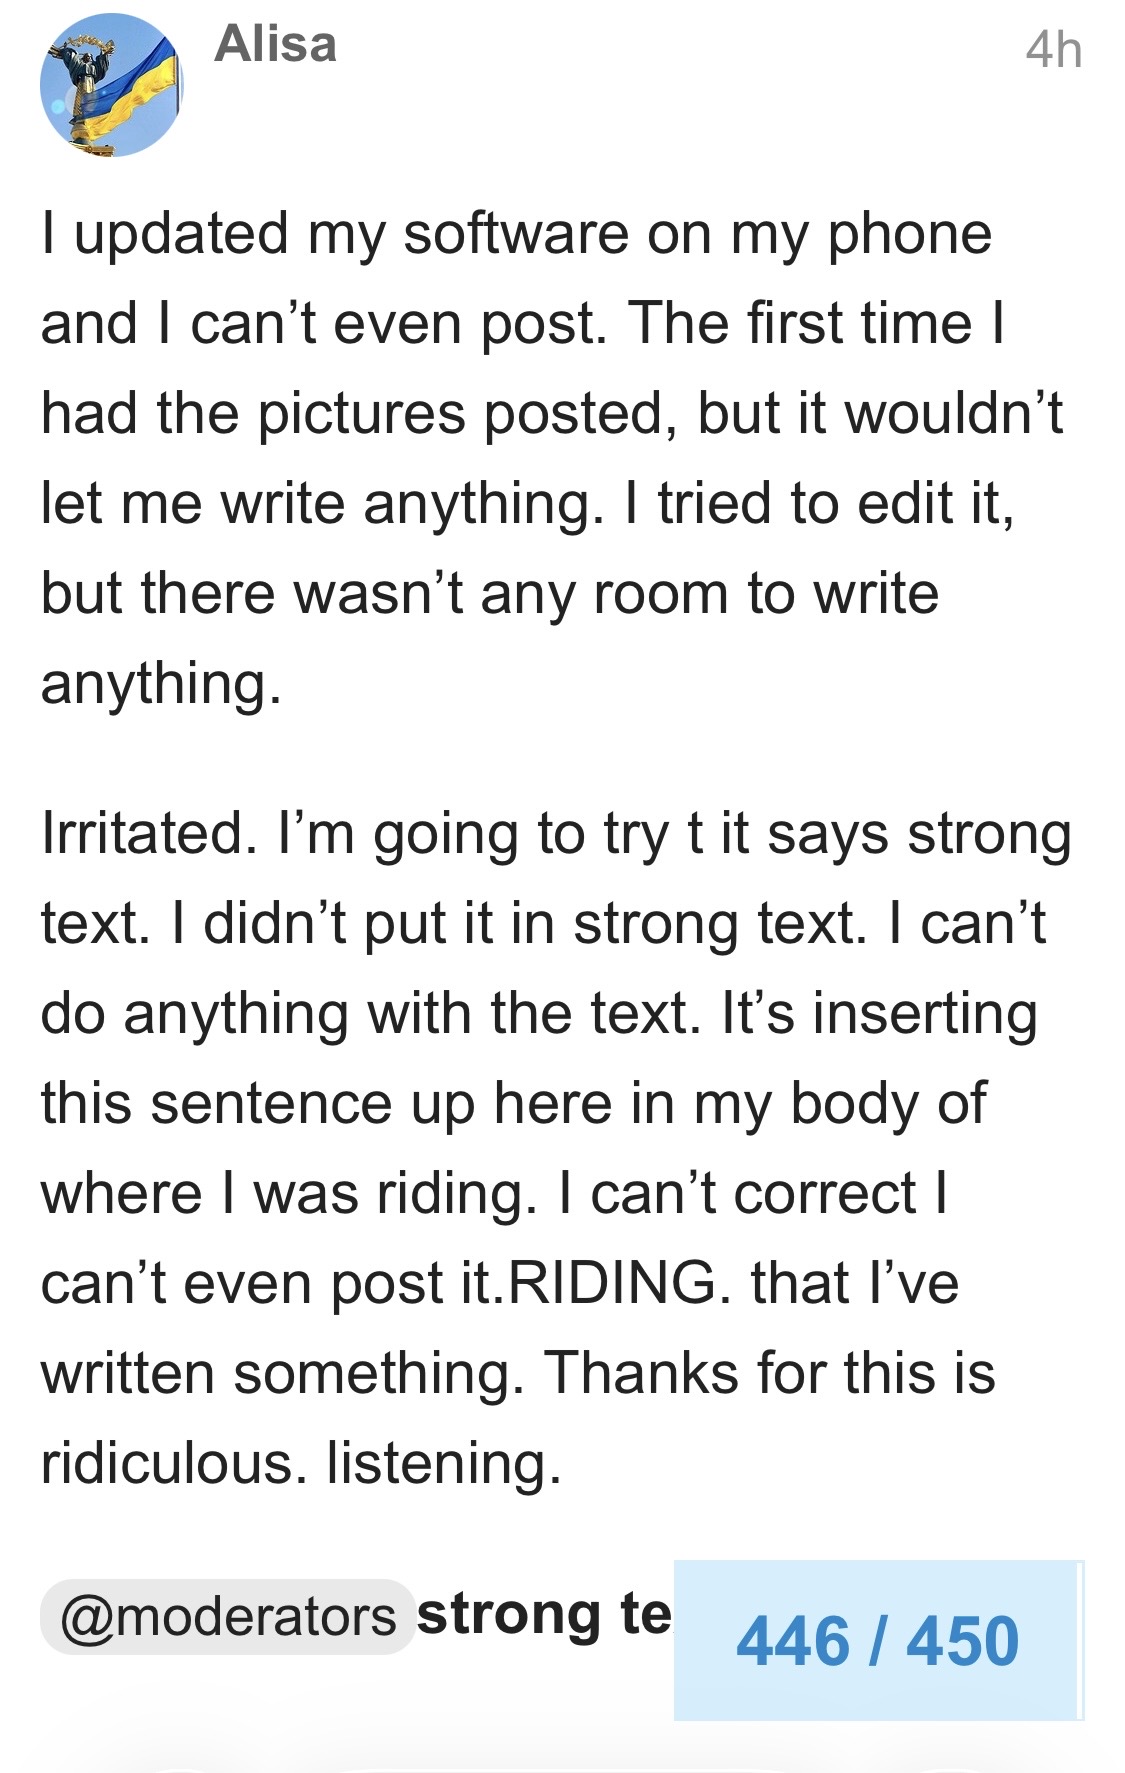Tap the line starting "had the pictures posted"
The height and width of the screenshot is (1773, 1125).
click(x=551, y=414)
